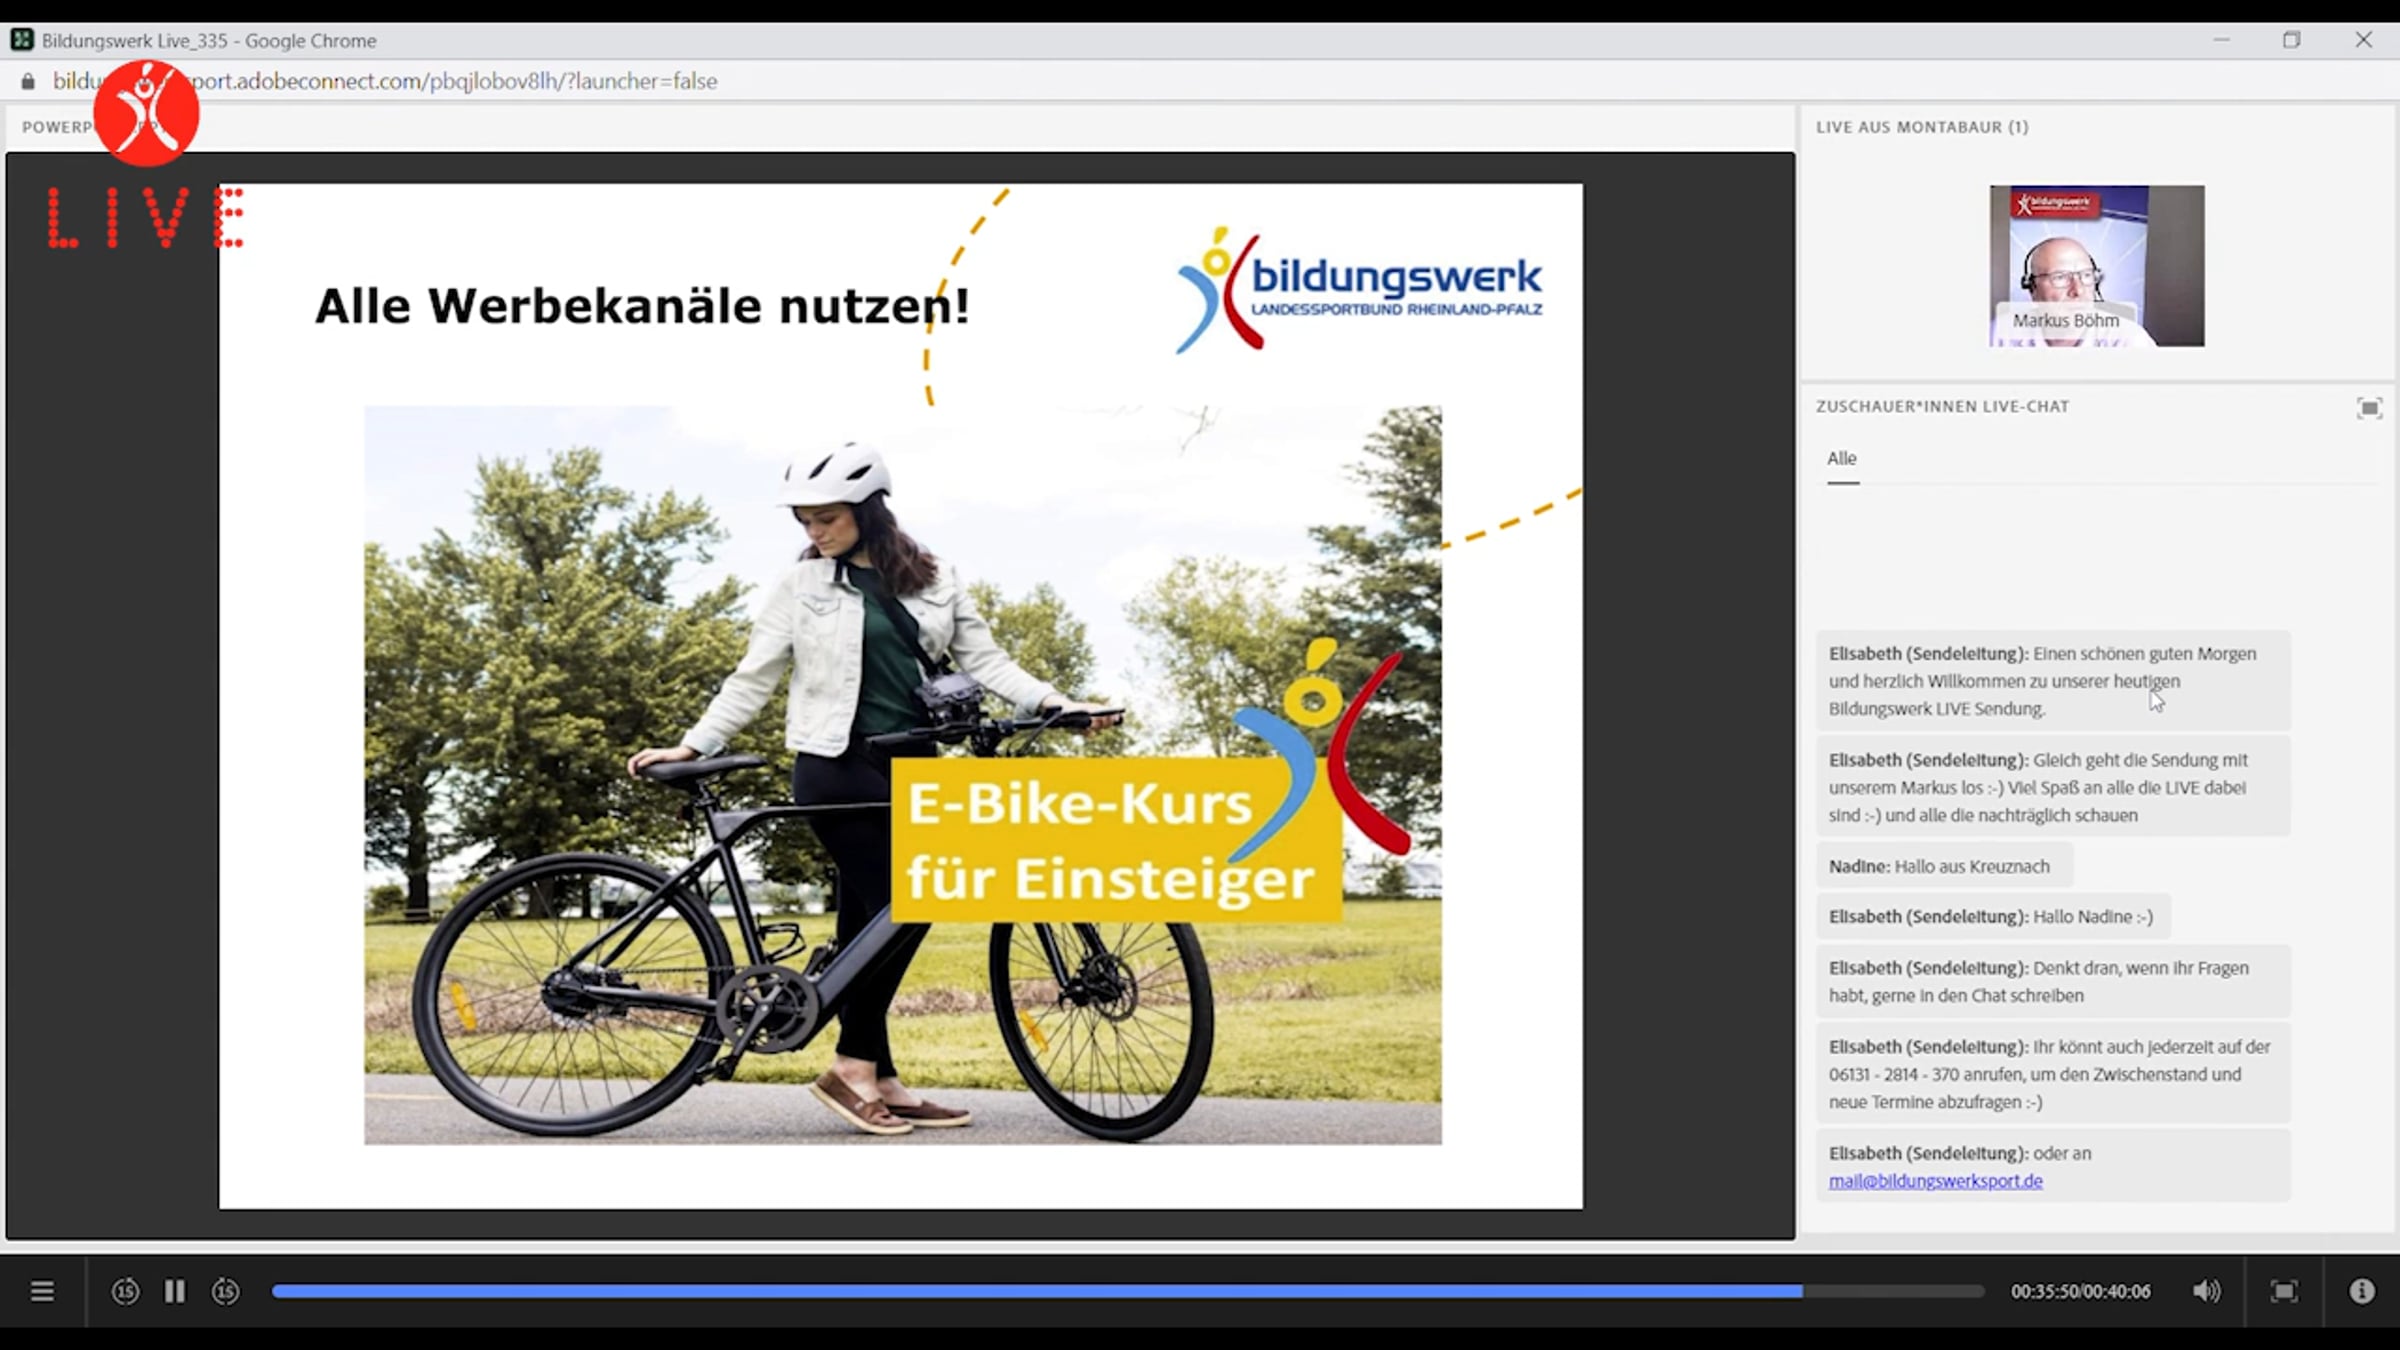Image resolution: width=2400 pixels, height=1350 pixels.
Task: Open the hamburger menu in playback bar
Action: (42, 1291)
